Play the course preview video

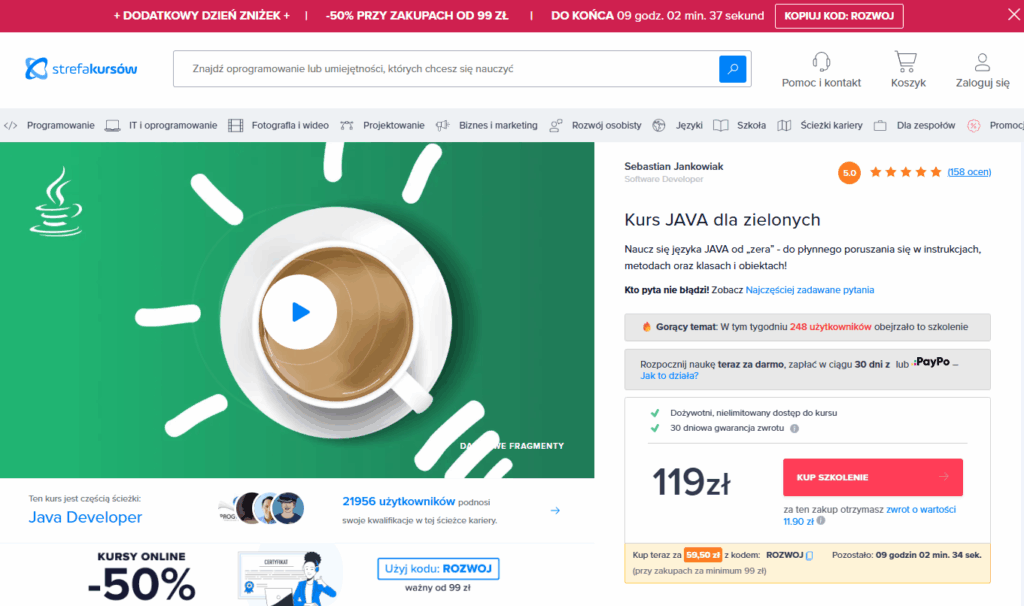tap(300, 312)
